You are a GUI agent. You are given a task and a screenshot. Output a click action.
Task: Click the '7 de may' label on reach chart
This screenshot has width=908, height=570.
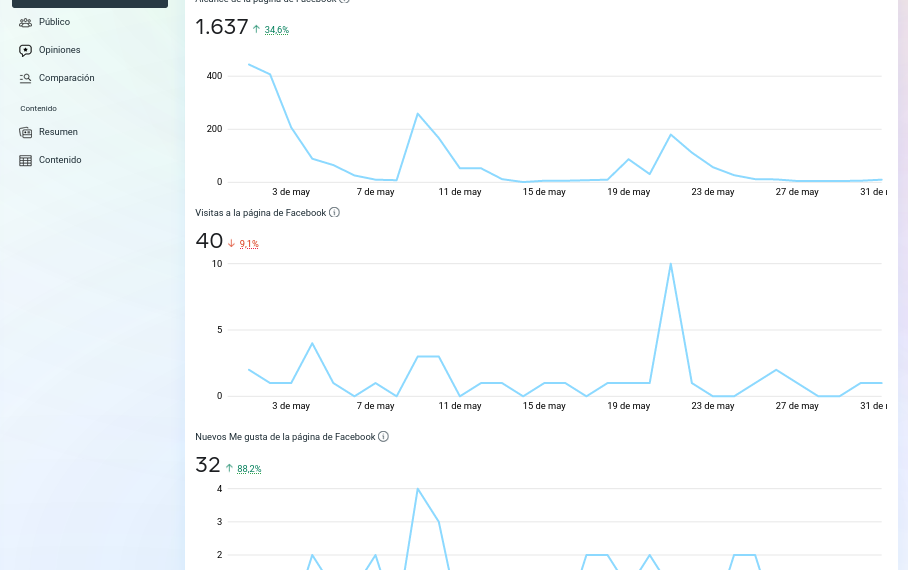pyautogui.click(x=375, y=192)
